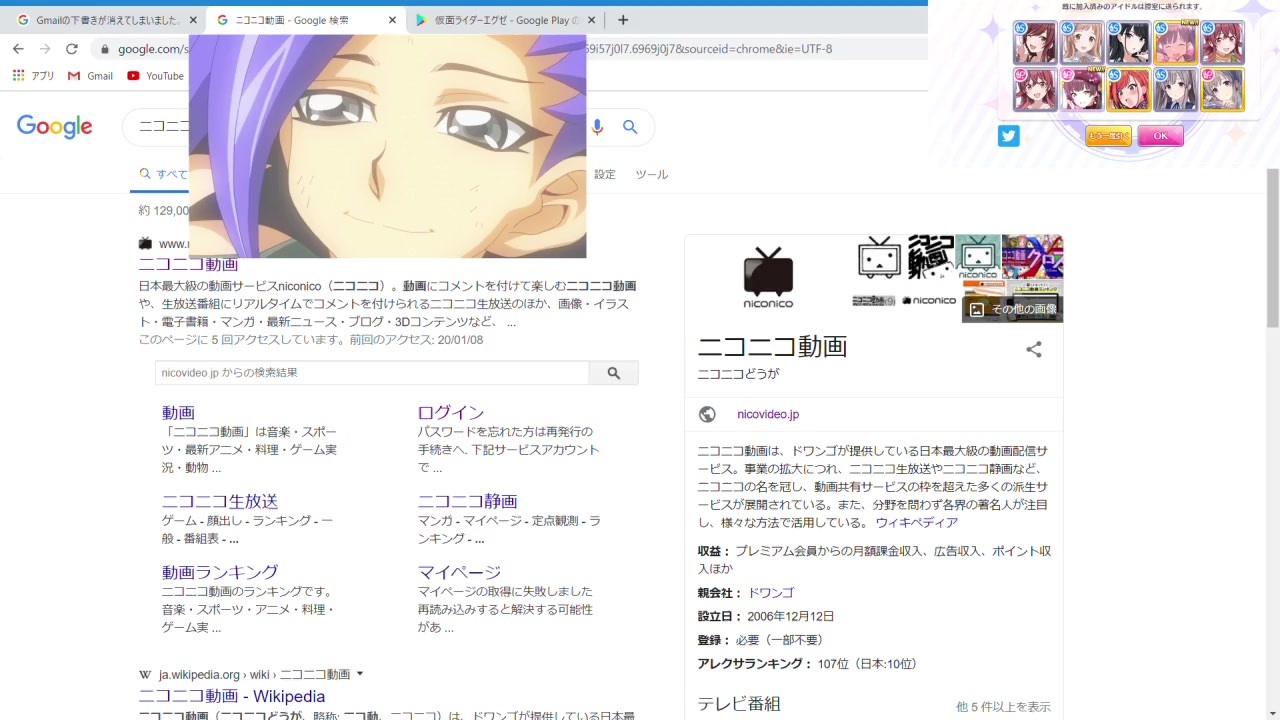Select the top-row idol card marked NEW
The height and width of the screenshot is (720, 1280).
1176,43
